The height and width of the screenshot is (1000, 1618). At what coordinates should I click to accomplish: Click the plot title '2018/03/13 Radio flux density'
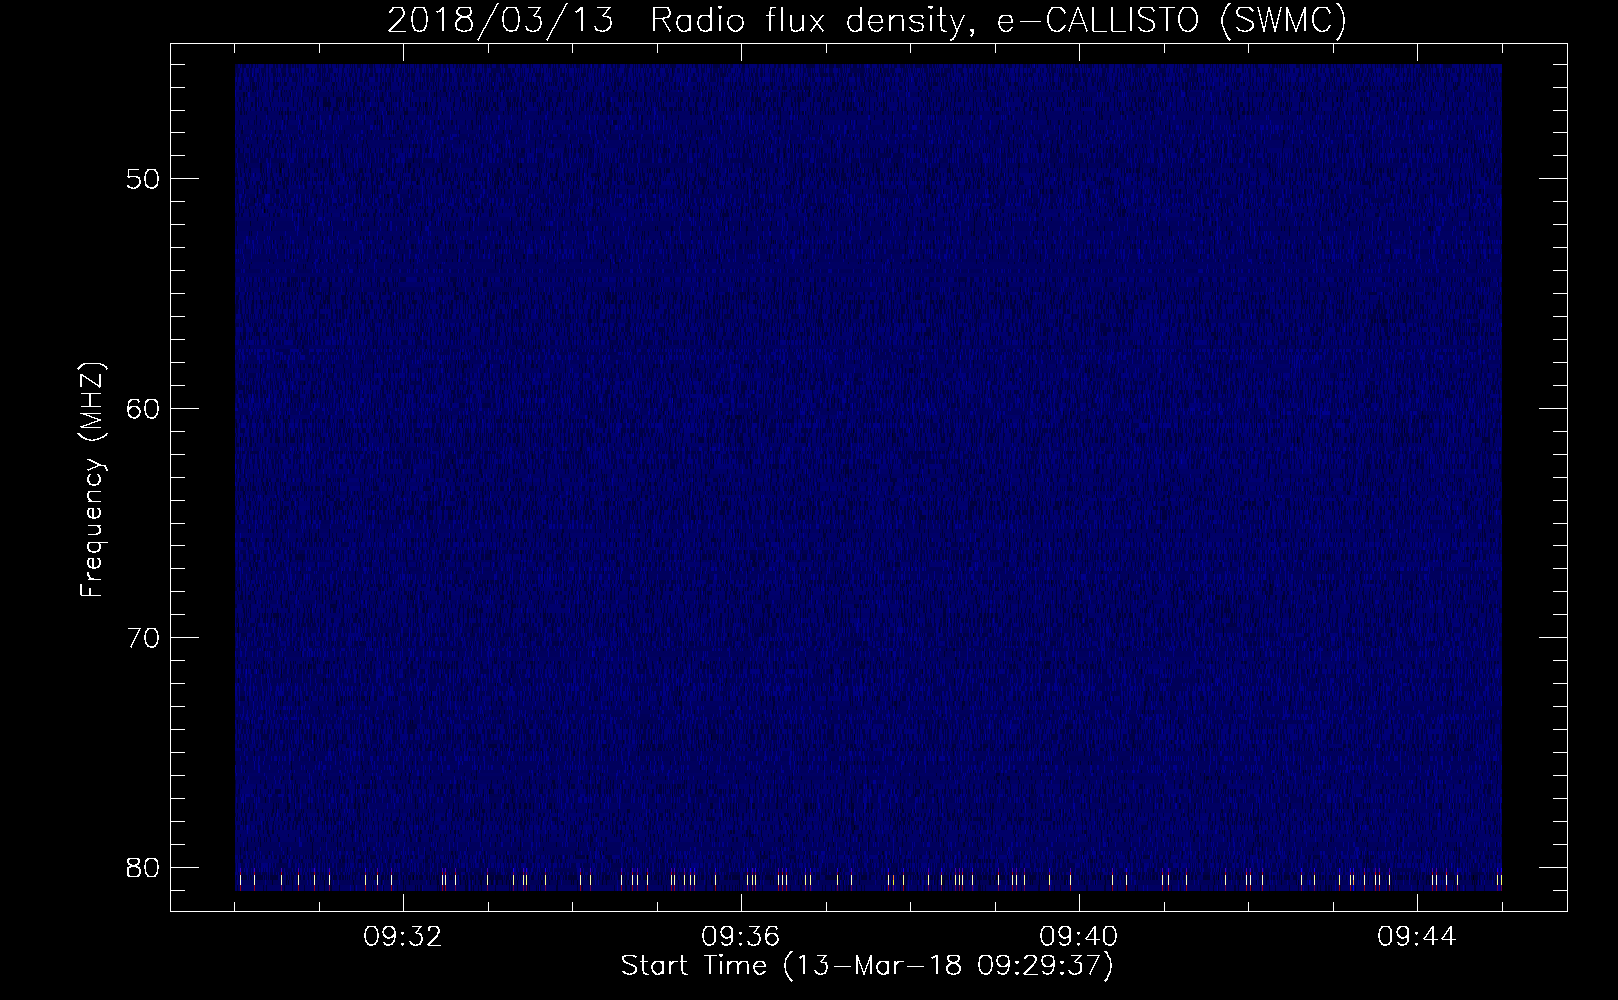[867, 21]
